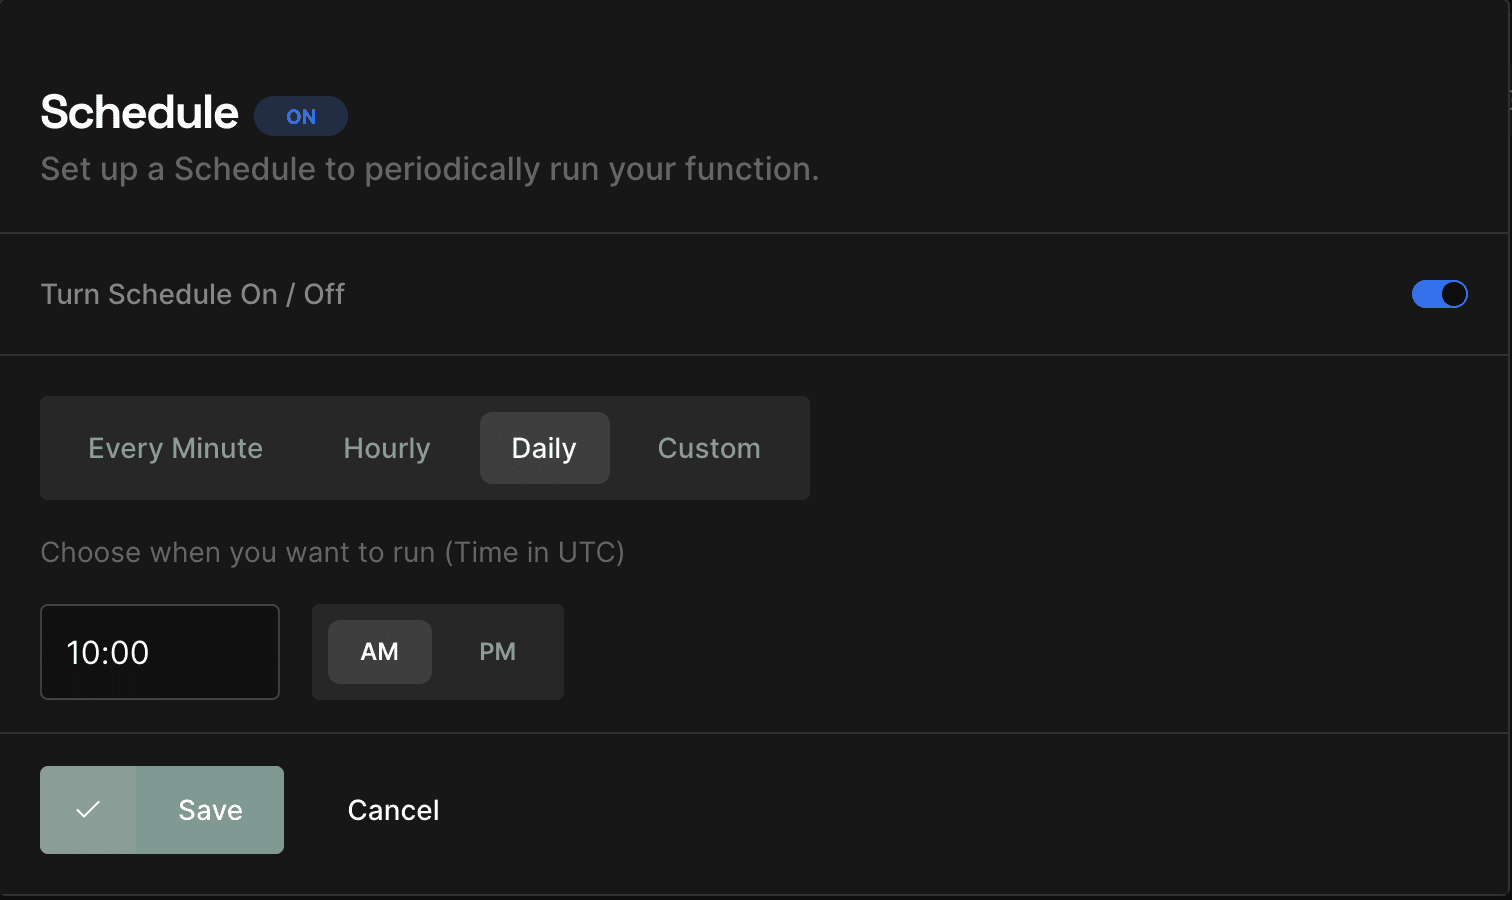Save the schedule settings

point(162,810)
